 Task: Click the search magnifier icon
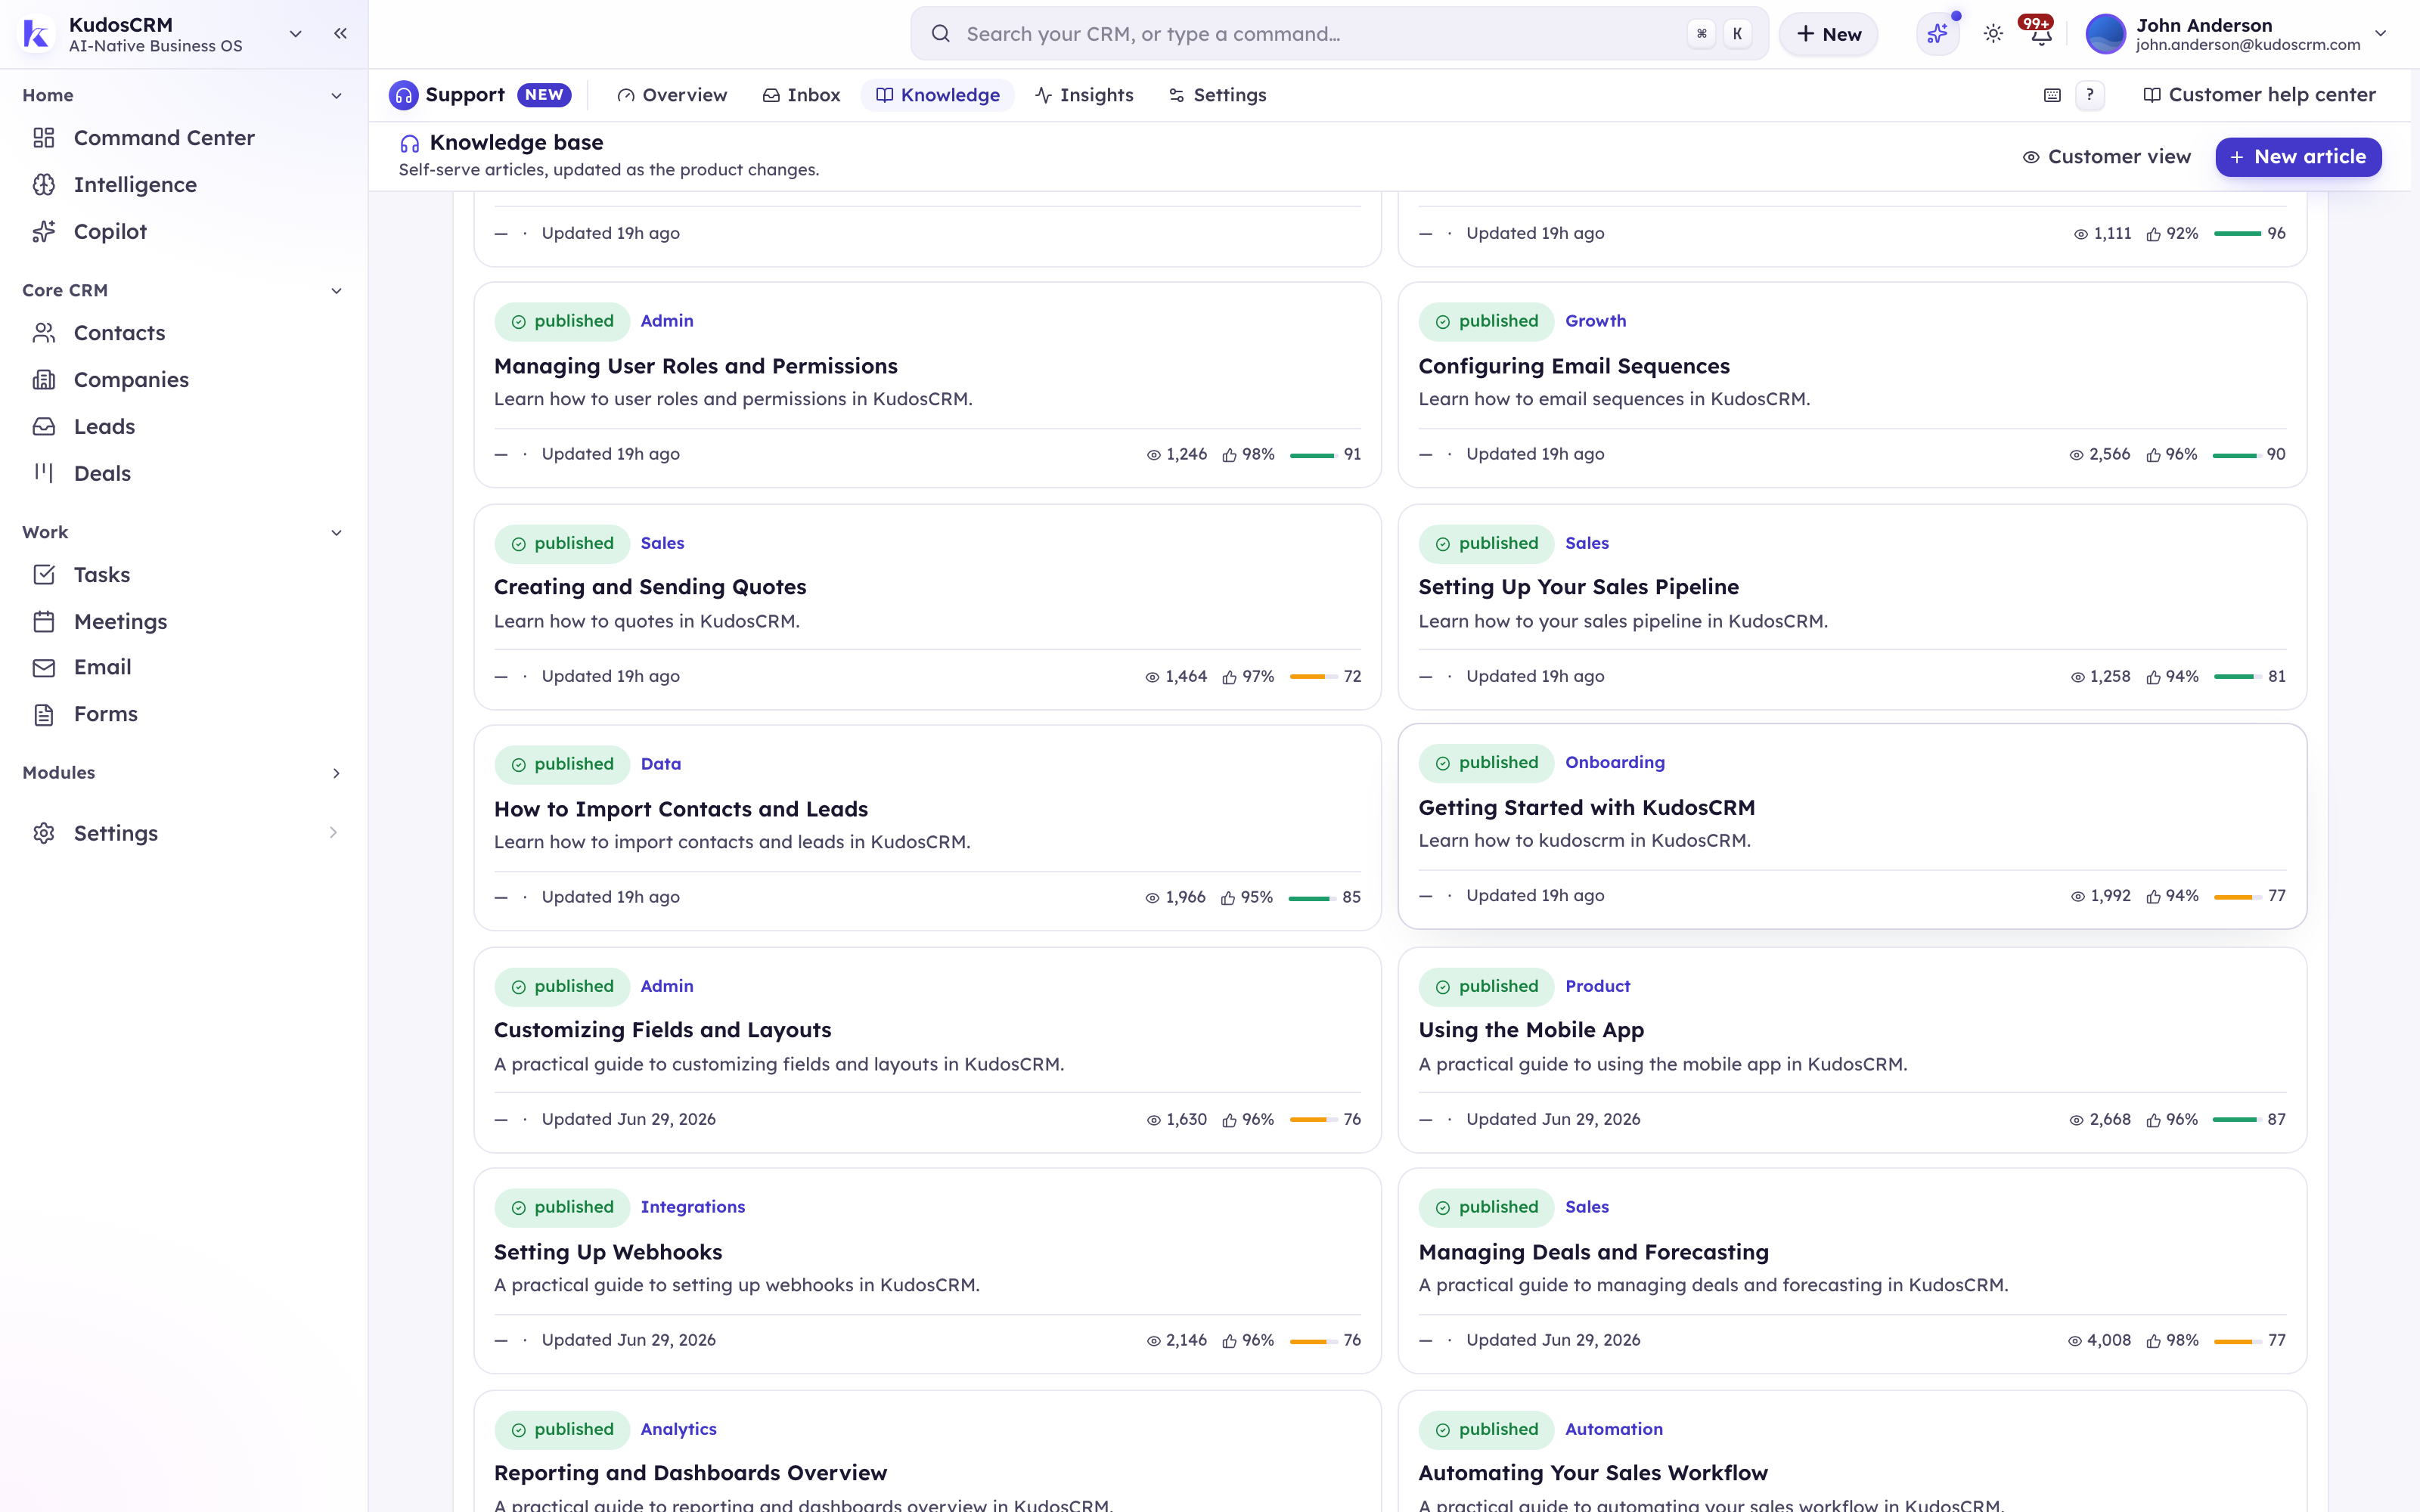point(940,34)
